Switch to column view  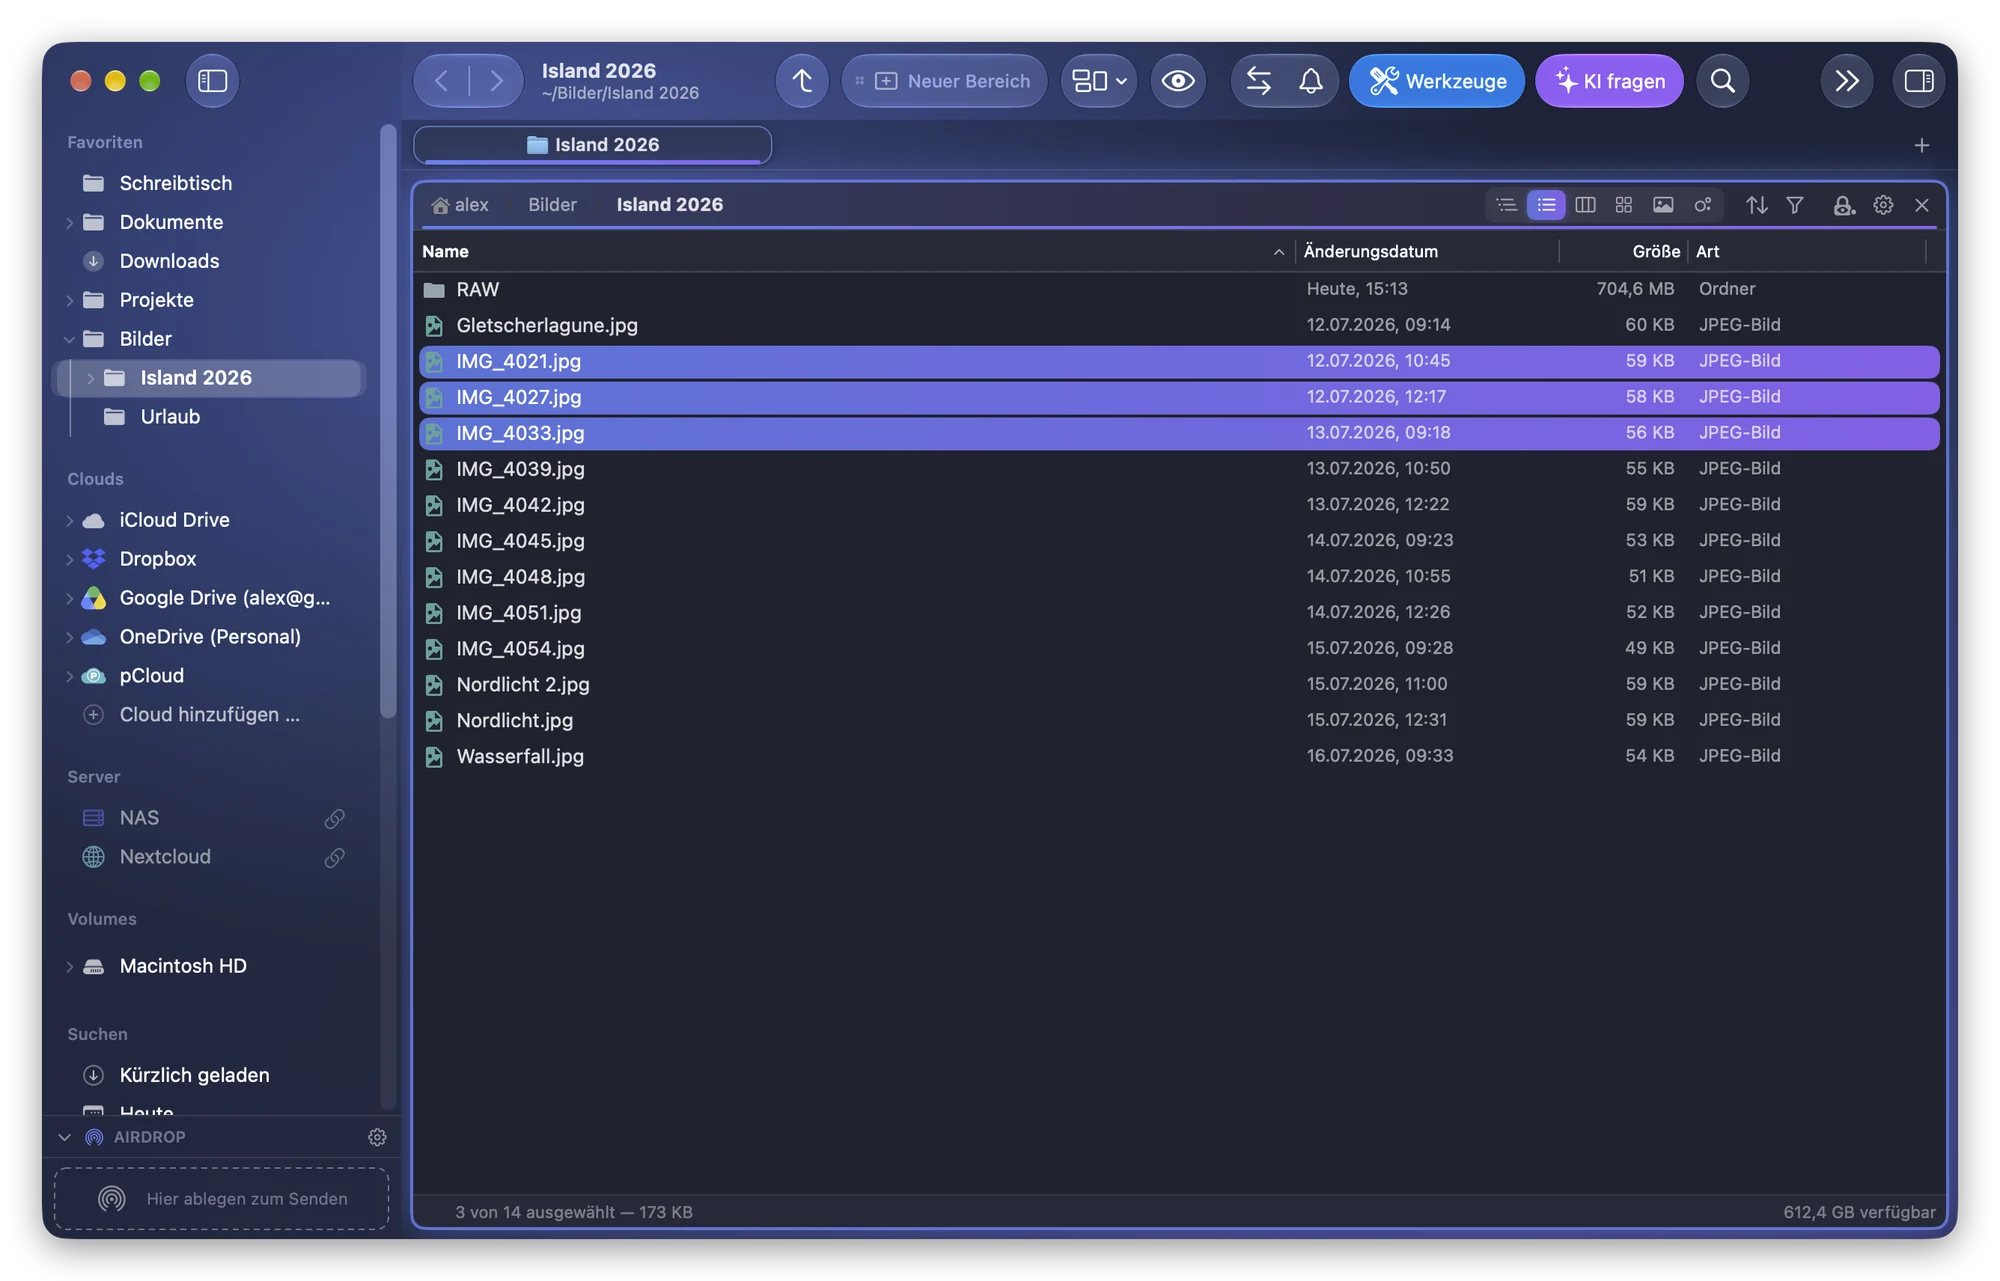click(x=1585, y=205)
